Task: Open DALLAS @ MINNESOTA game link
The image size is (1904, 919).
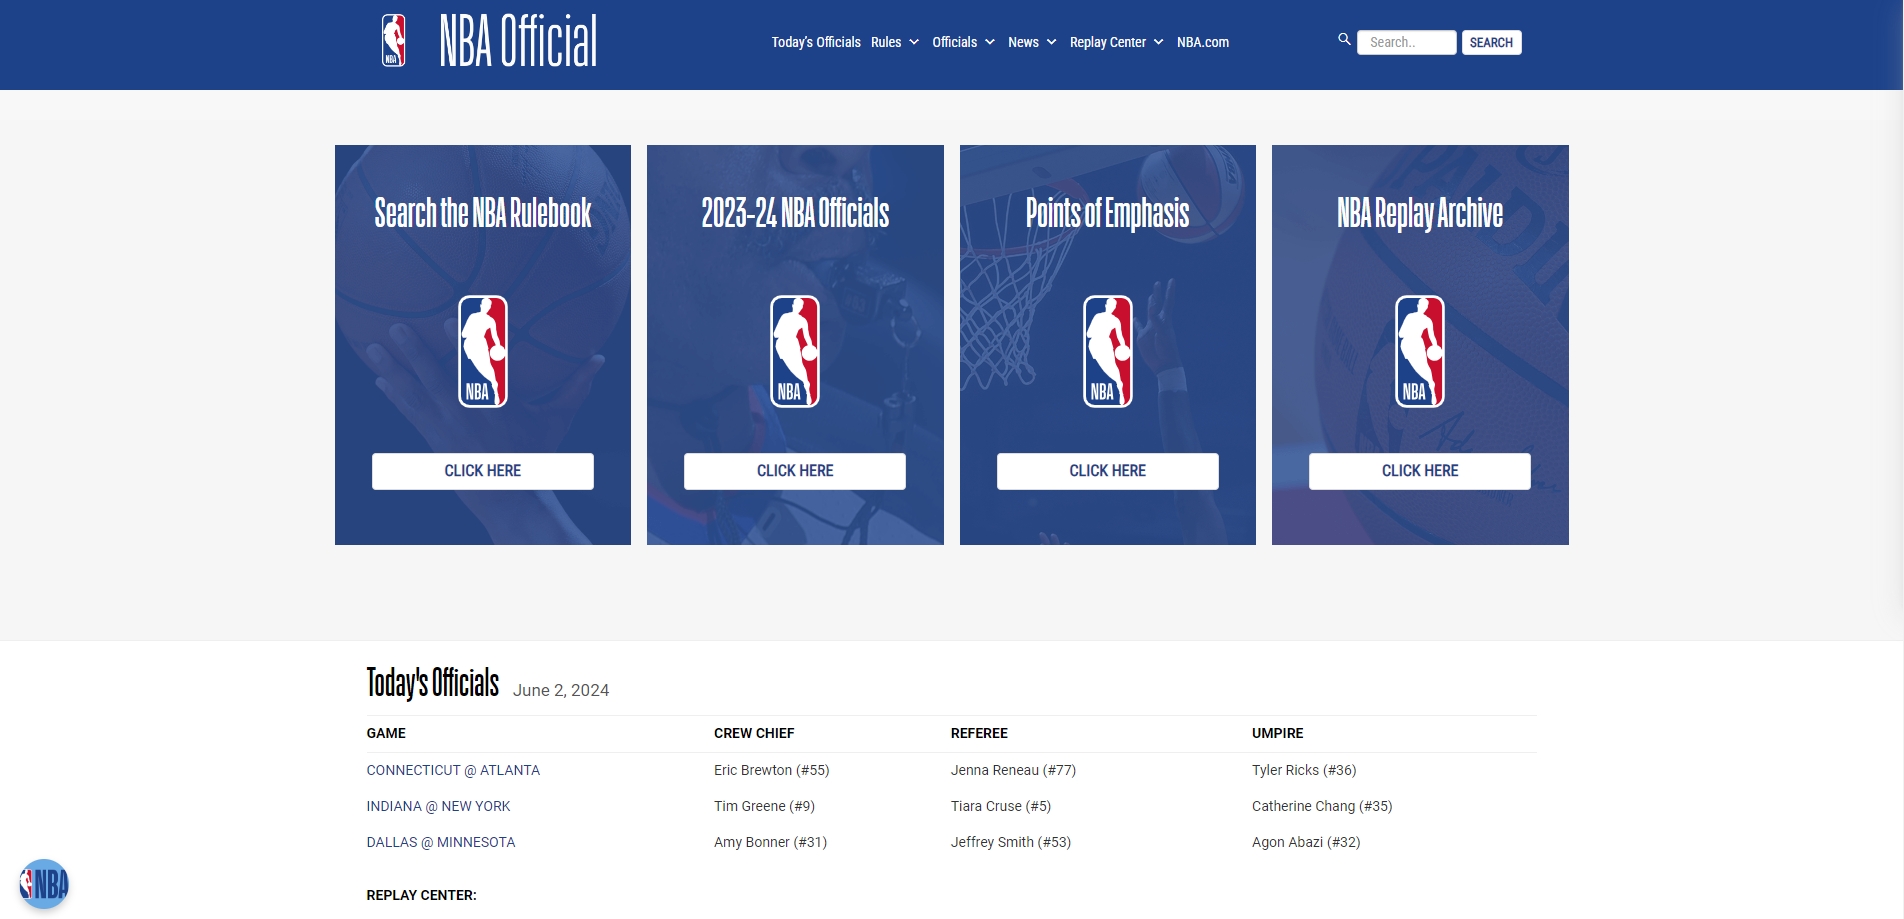Action: tap(441, 842)
